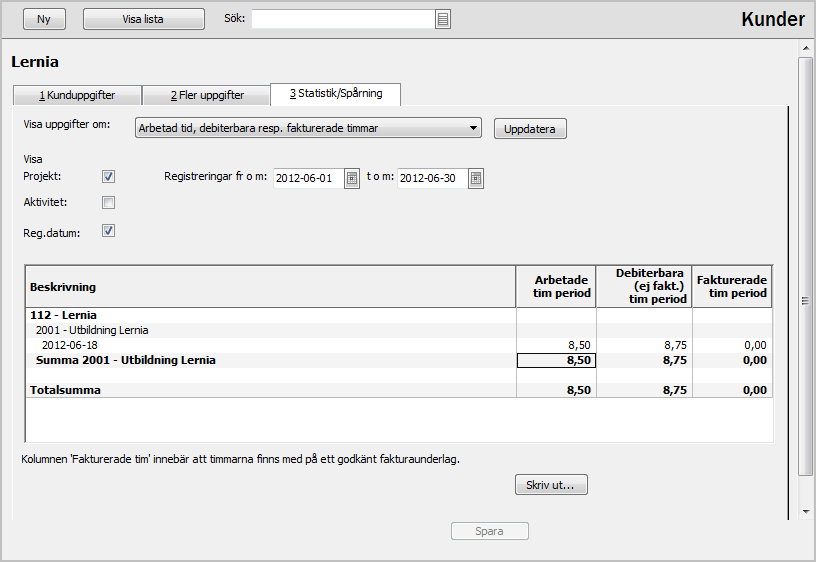The width and height of the screenshot is (816, 562).
Task: Click the to date field 2012-06-30
Action: [x=432, y=178]
